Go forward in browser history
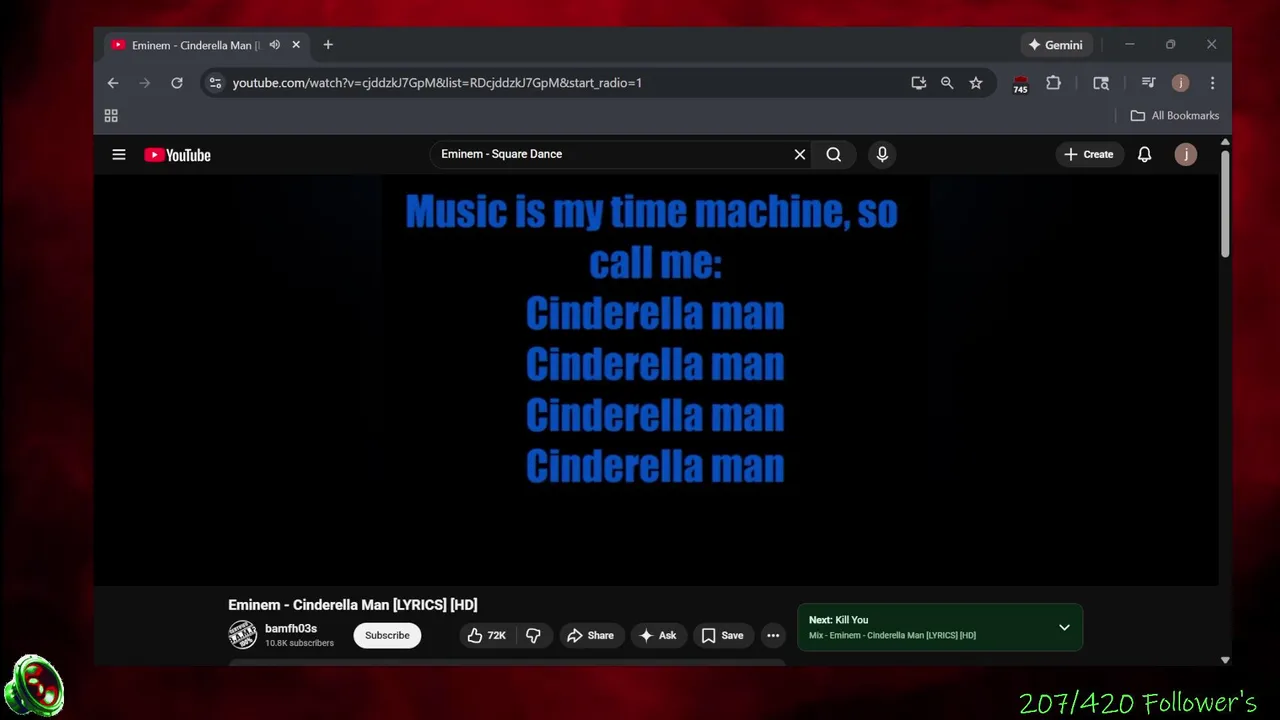This screenshot has height=720, width=1280. pyautogui.click(x=145, y=83)
